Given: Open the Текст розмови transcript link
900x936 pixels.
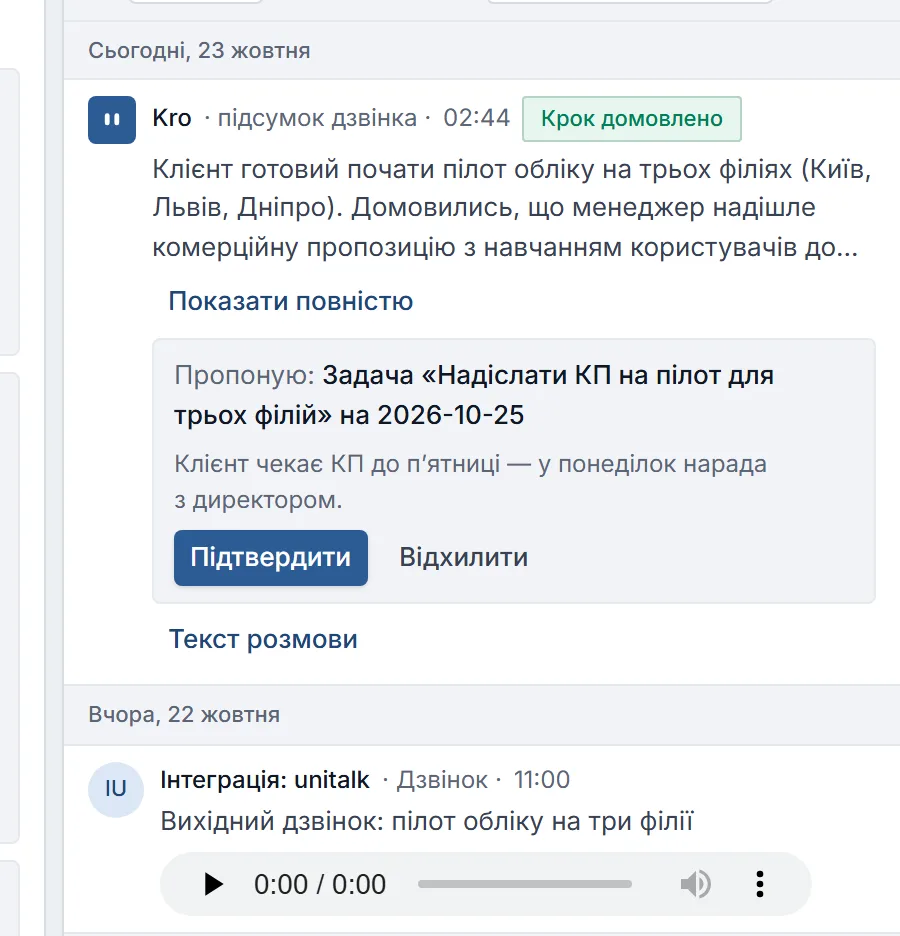Looking at the screenshot, I should click(263, 639).
